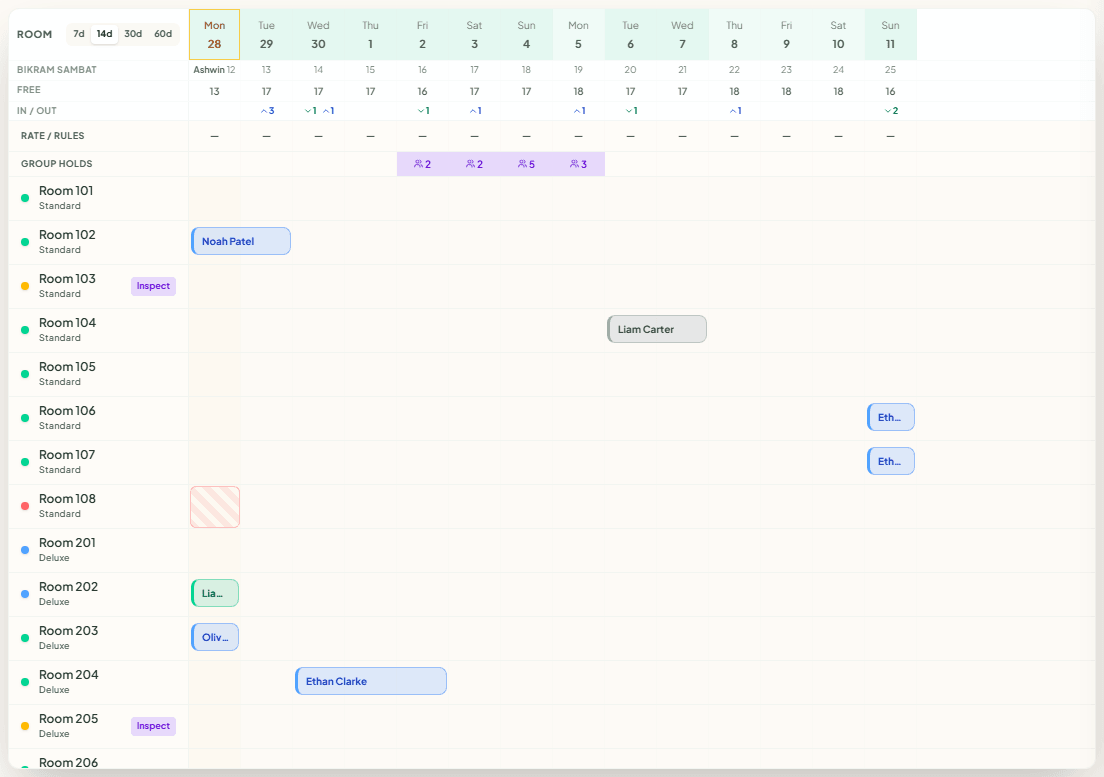The width and height of the screenshot is (1104, 777).
Task: Click the Inspect badge on Room 103
Action: 153,286
